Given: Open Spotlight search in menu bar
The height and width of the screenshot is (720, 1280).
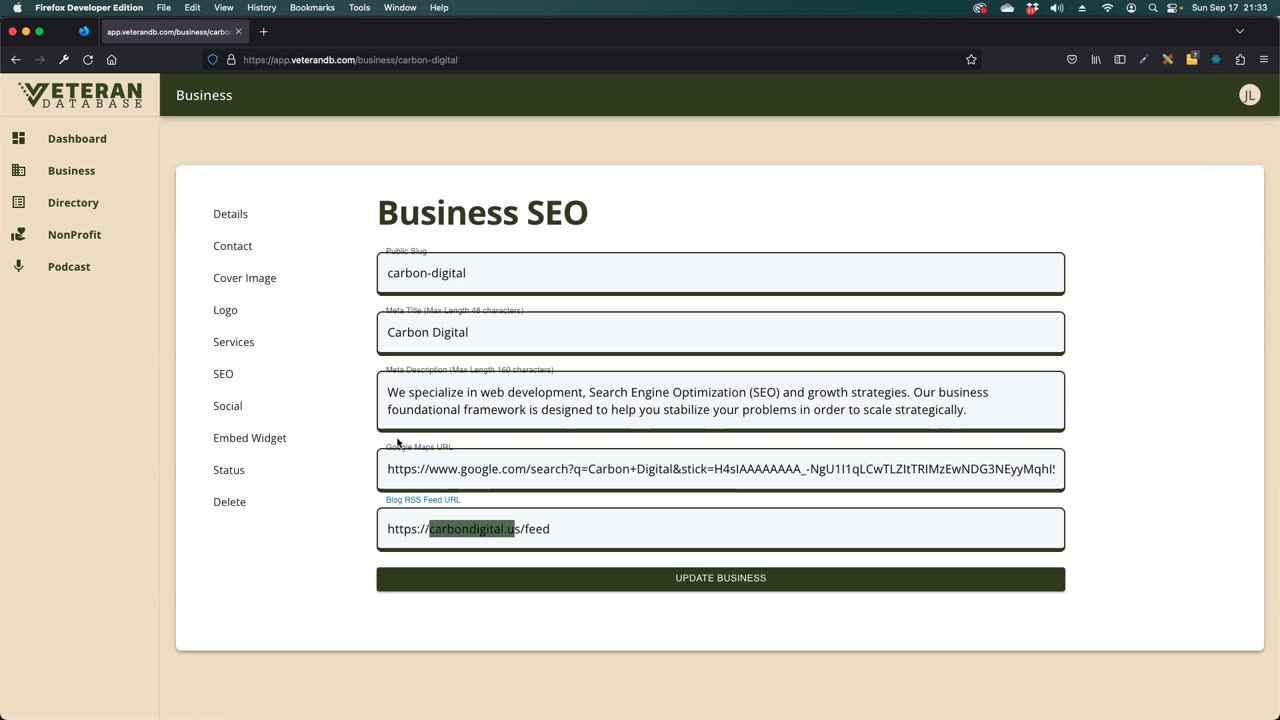Looking at the screenshot, I should click(x=1153, y=8).
